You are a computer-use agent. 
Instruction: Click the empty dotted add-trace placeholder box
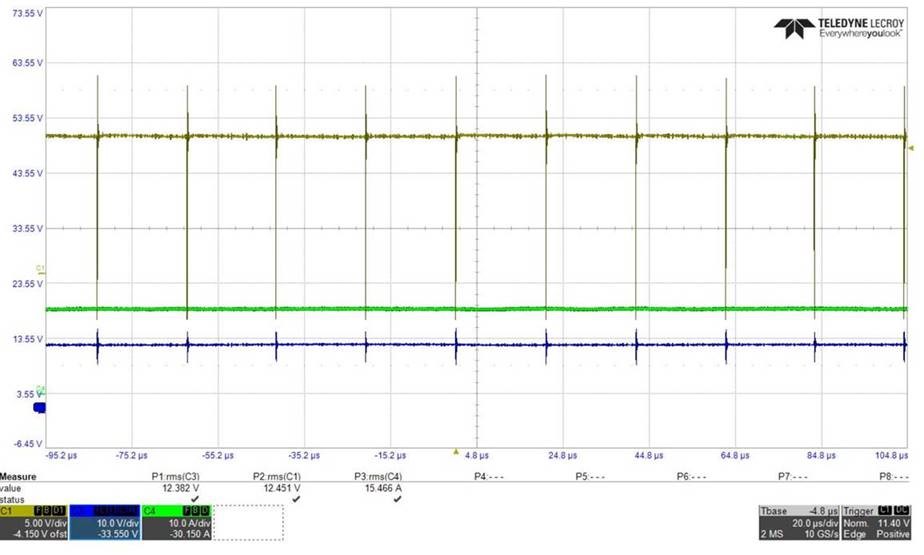tap(248, 523)
